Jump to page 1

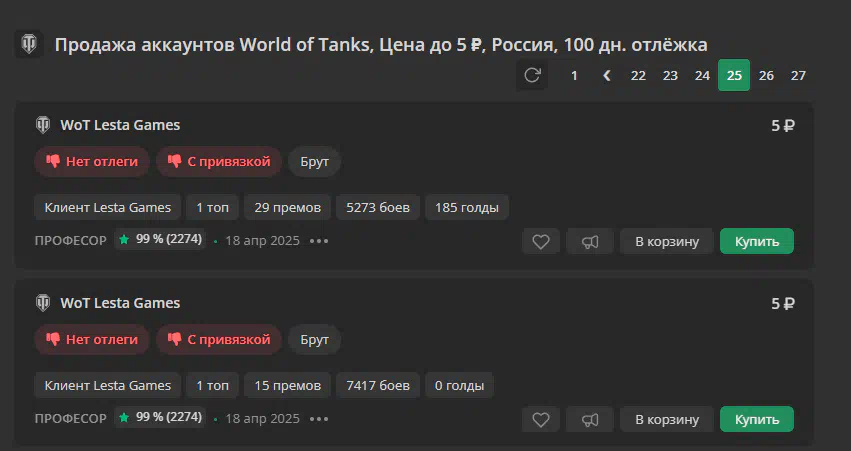pos(574,75)
